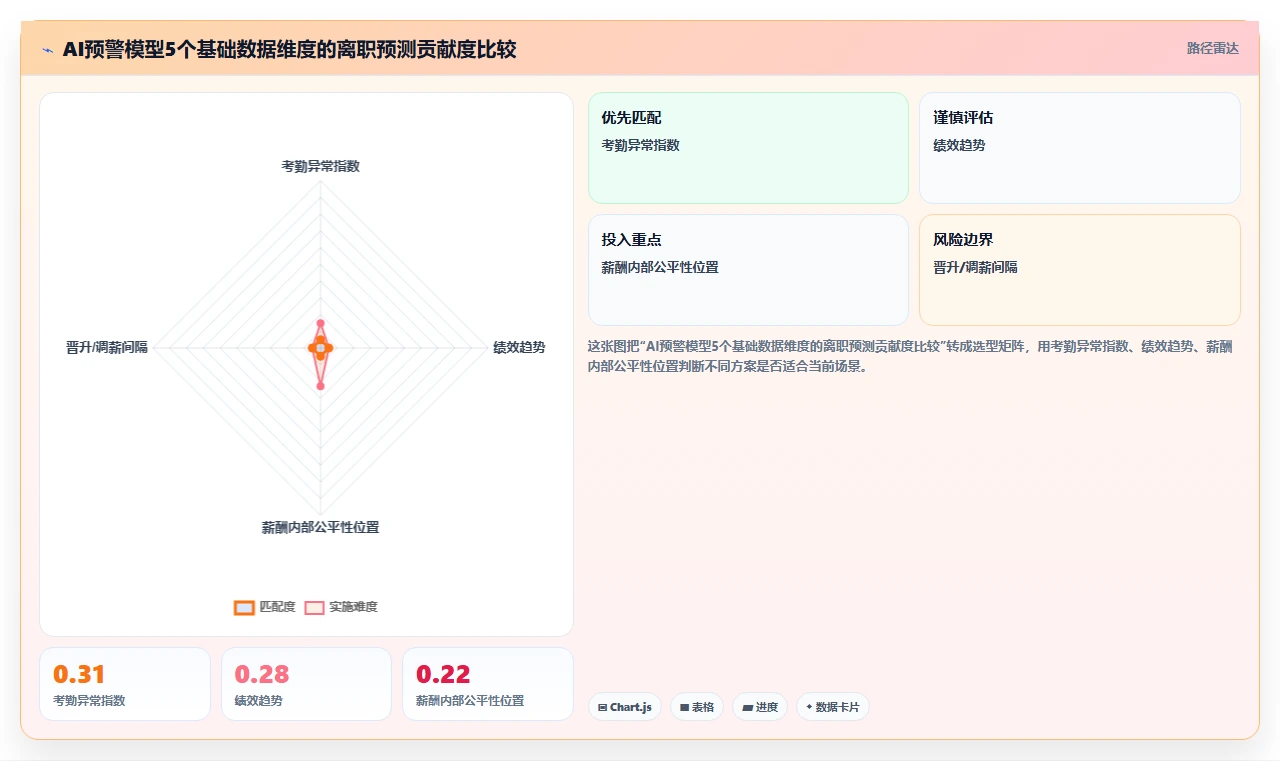Click the 薪酬内部公平性位置 radar axis label
This screenshot has height=761, width=1280.
tap(320, 527)
